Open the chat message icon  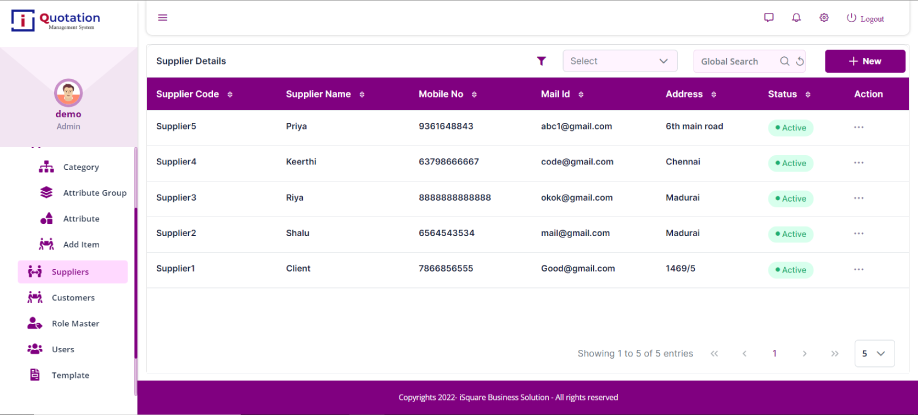(x=769, y=18)
